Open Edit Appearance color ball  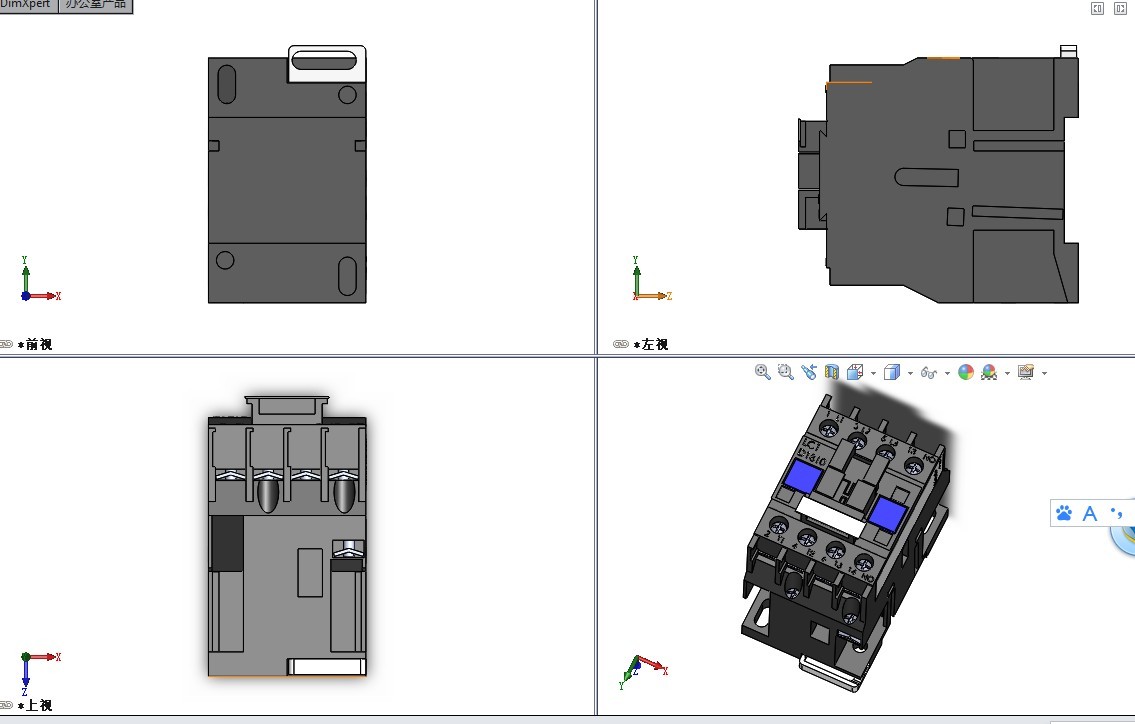tap(966, 372)
